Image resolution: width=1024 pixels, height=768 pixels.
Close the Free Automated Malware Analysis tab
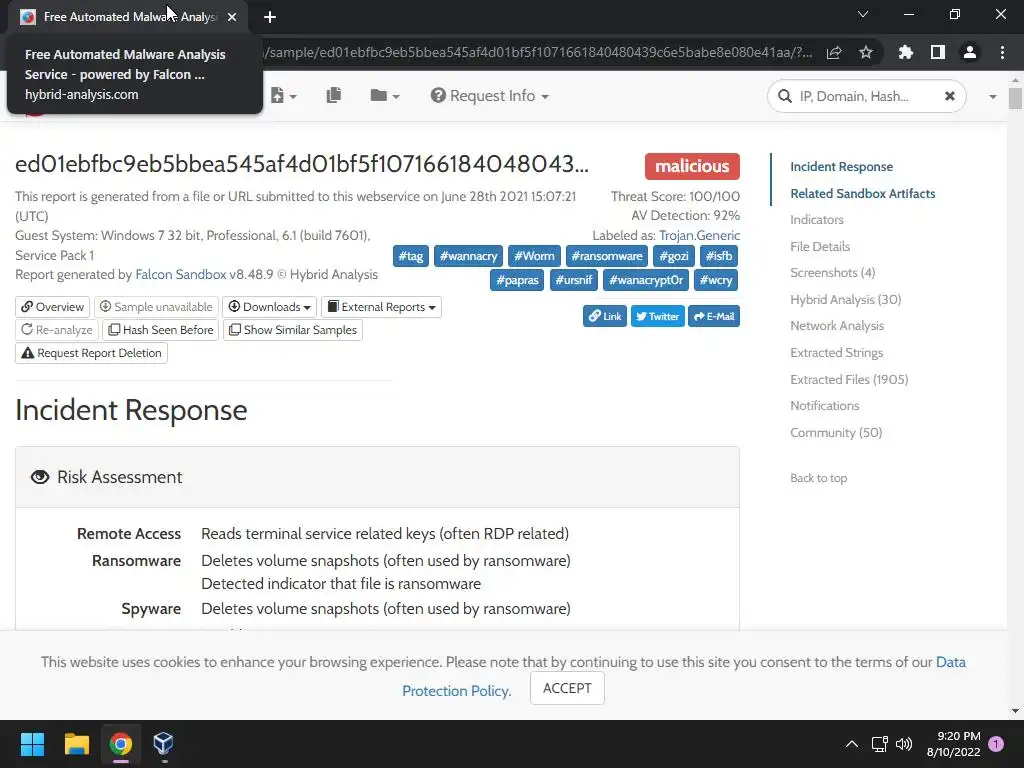click(232, 17)
